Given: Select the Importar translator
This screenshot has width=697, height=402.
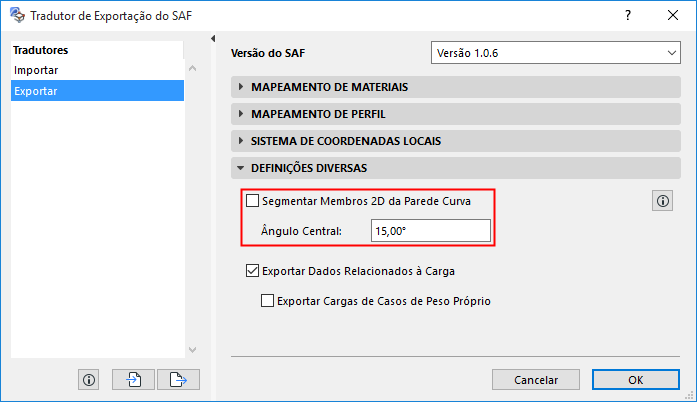Looking at the screenshot, I should 97,70.
